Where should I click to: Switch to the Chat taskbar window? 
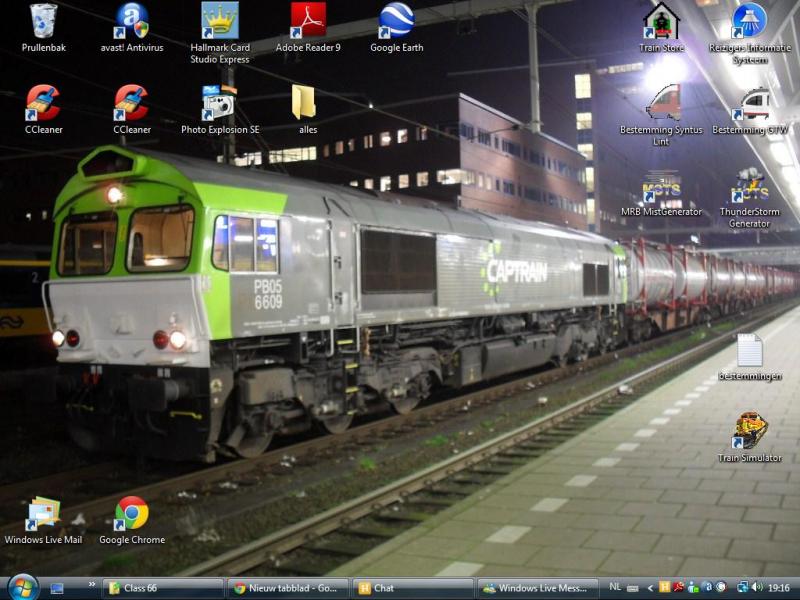(413, 588)
